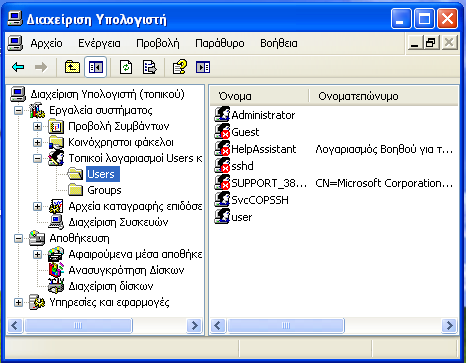466x363 pixels.
Task: Open the Αρχείο menu
Action: click(46, 43)
